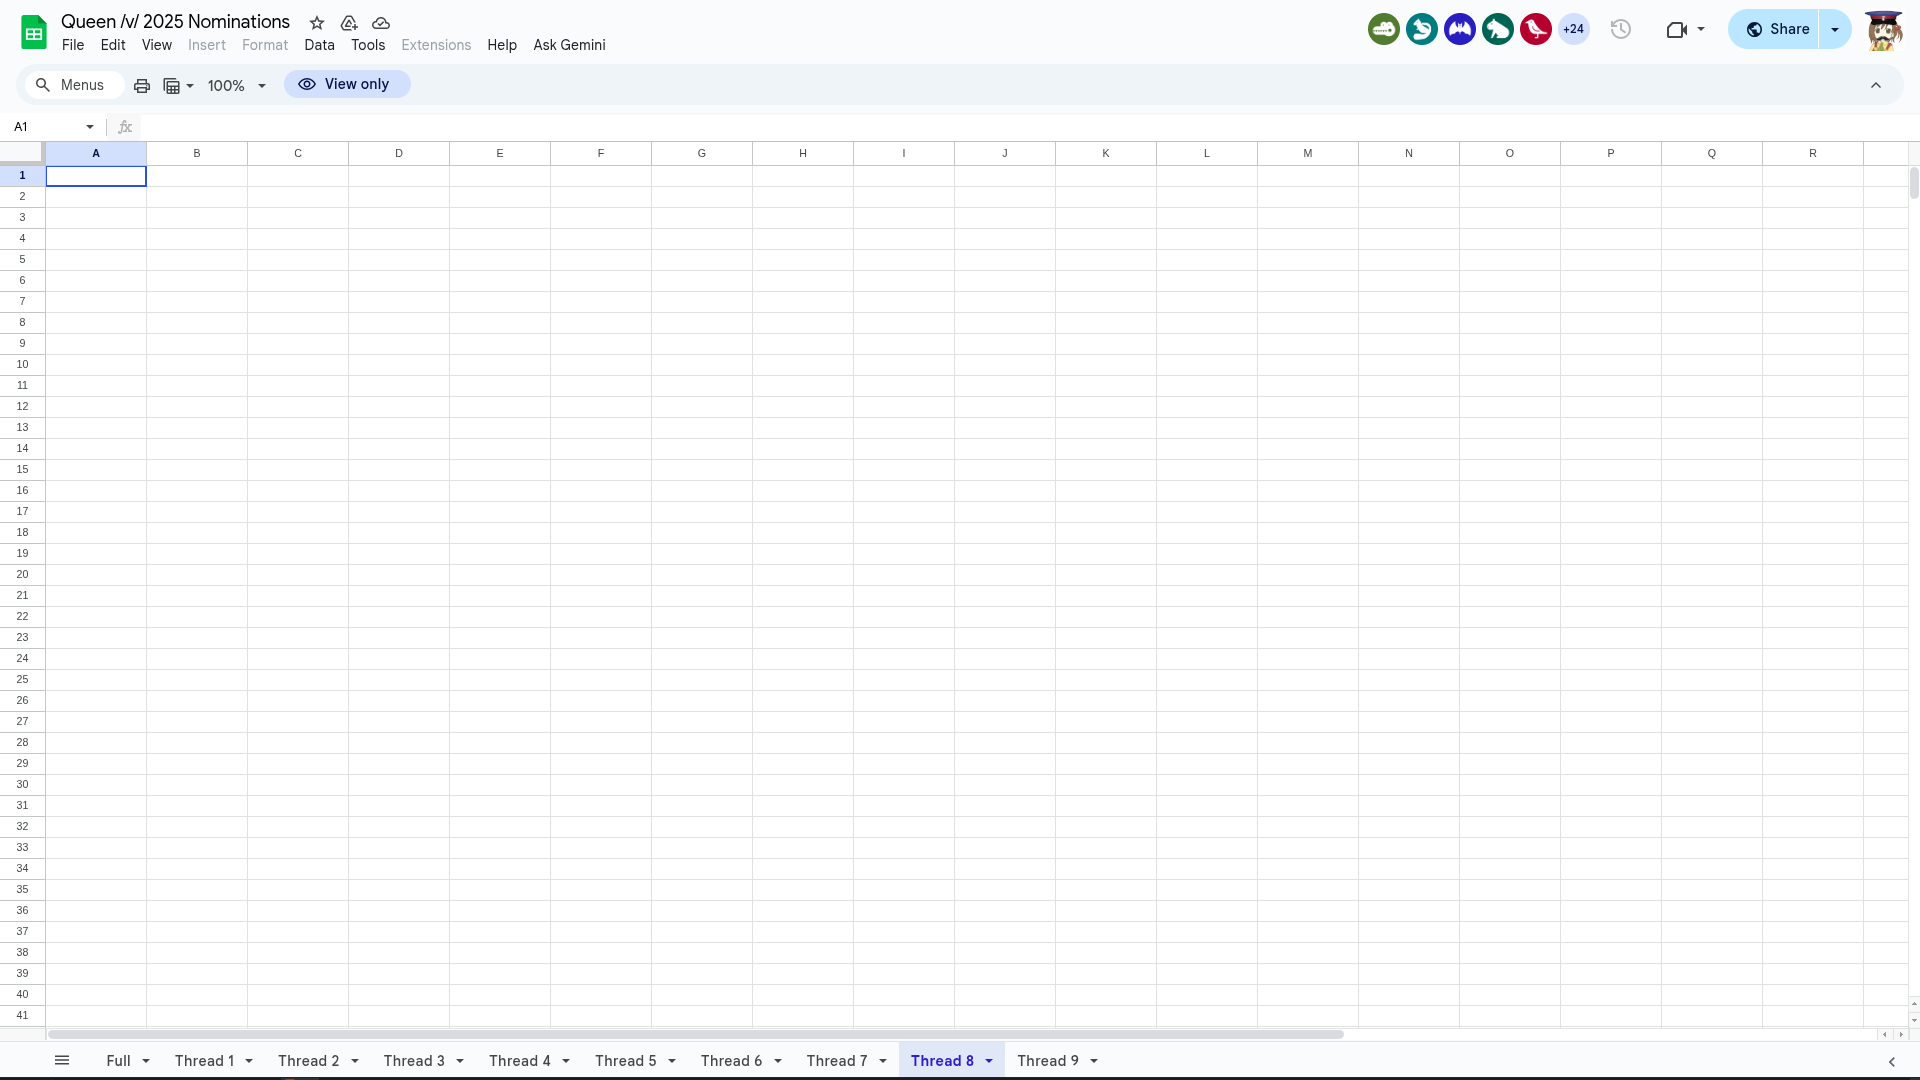1920x1080 pixels.
Task: Open the all sheets list icon
Action: tap(62, 1061)
